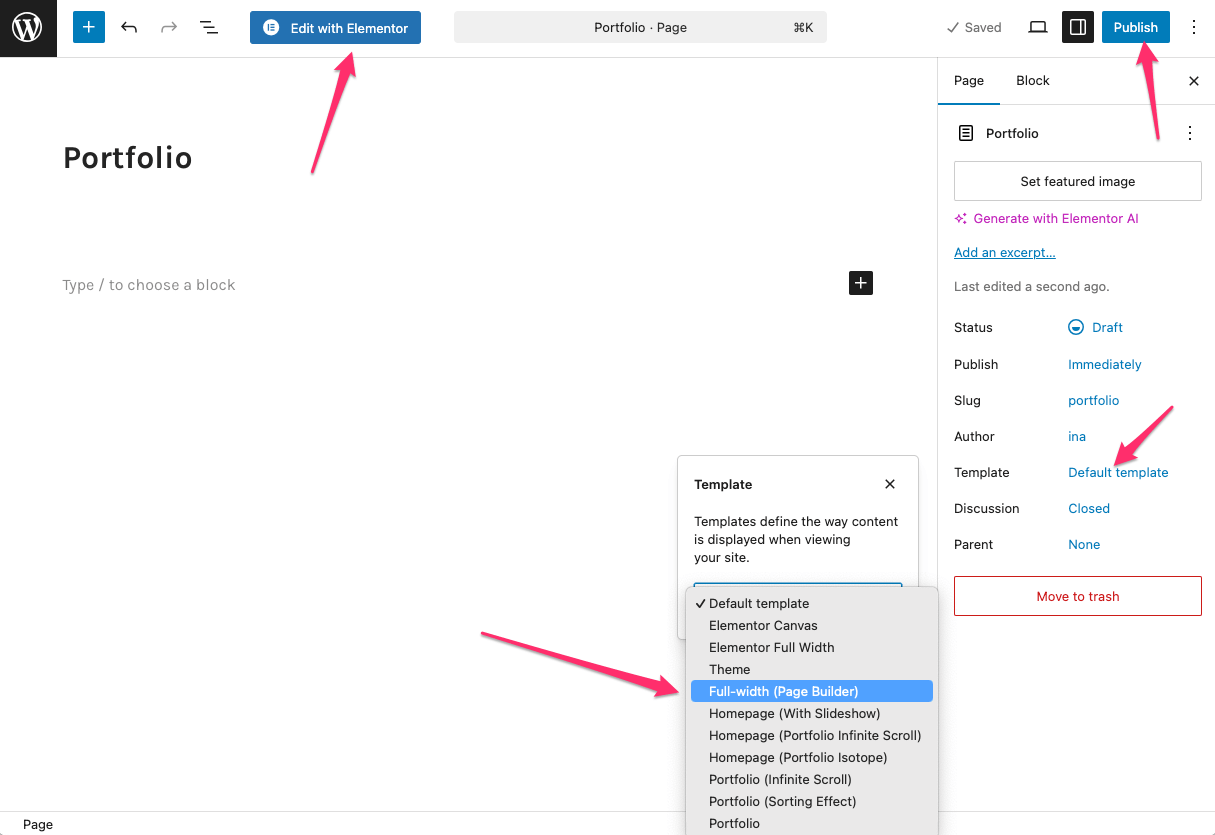Click the black add block button in content

tap(860, 284)
